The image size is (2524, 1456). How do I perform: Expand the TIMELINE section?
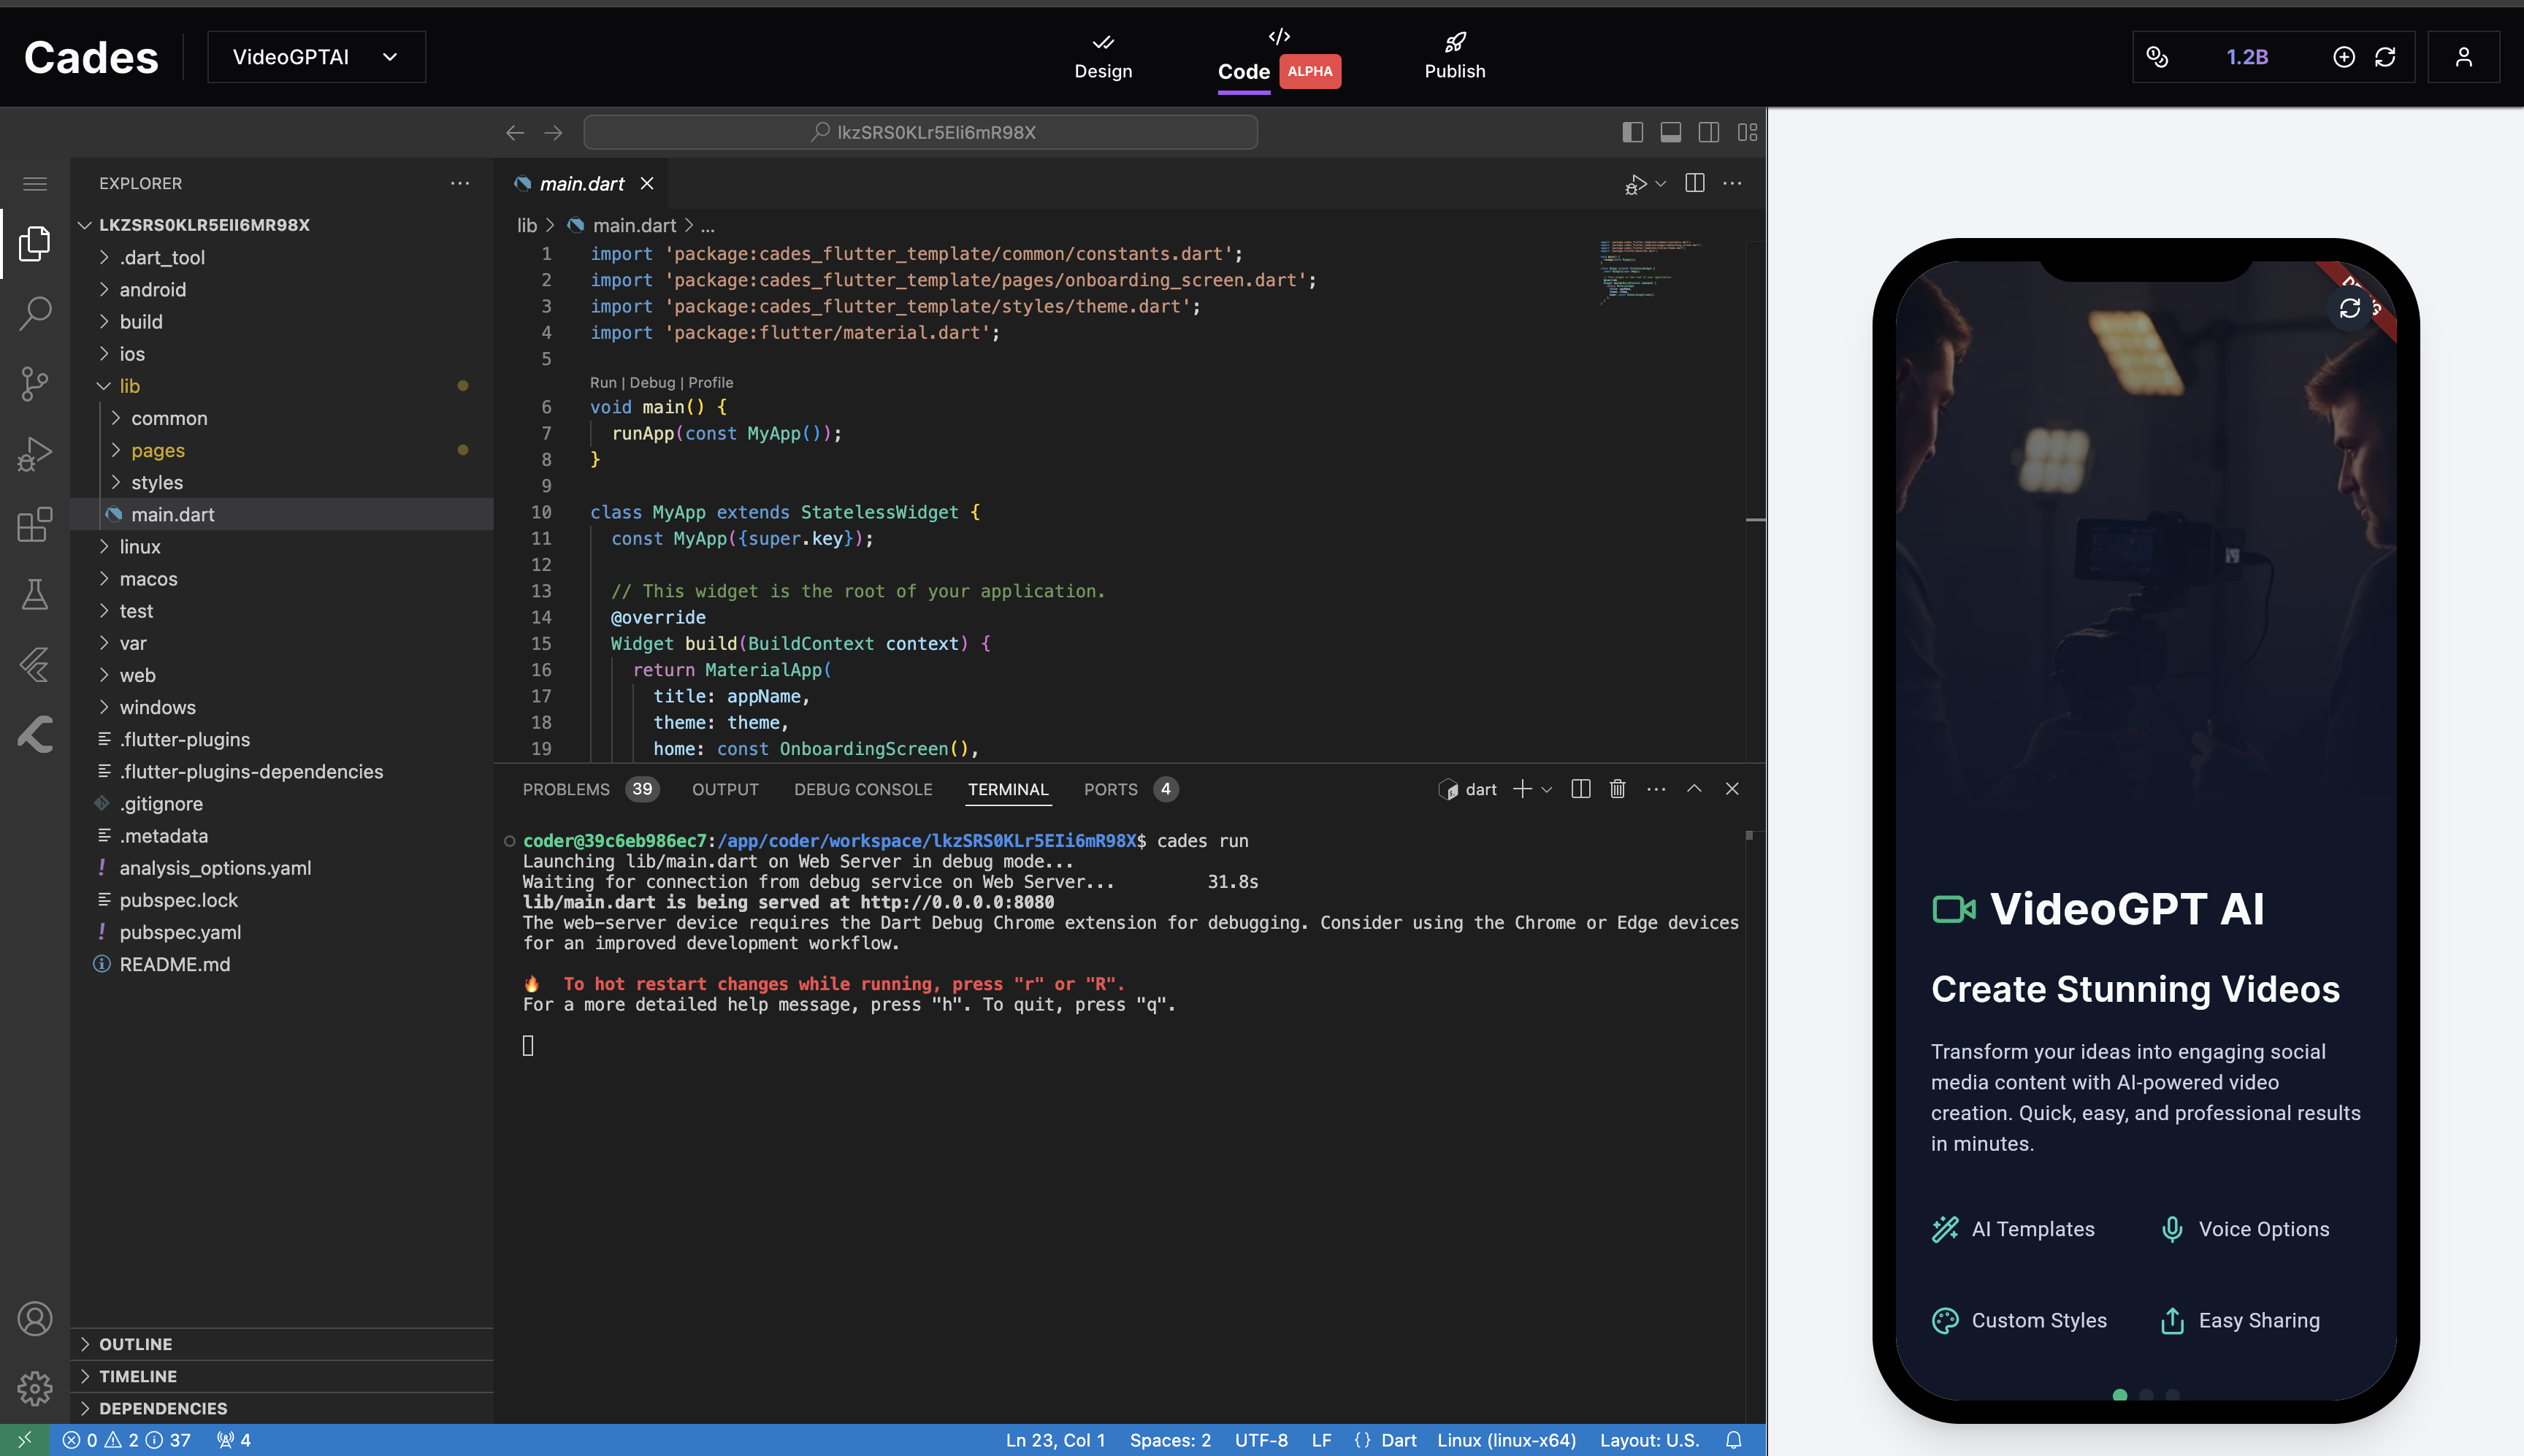[282, 1376]
